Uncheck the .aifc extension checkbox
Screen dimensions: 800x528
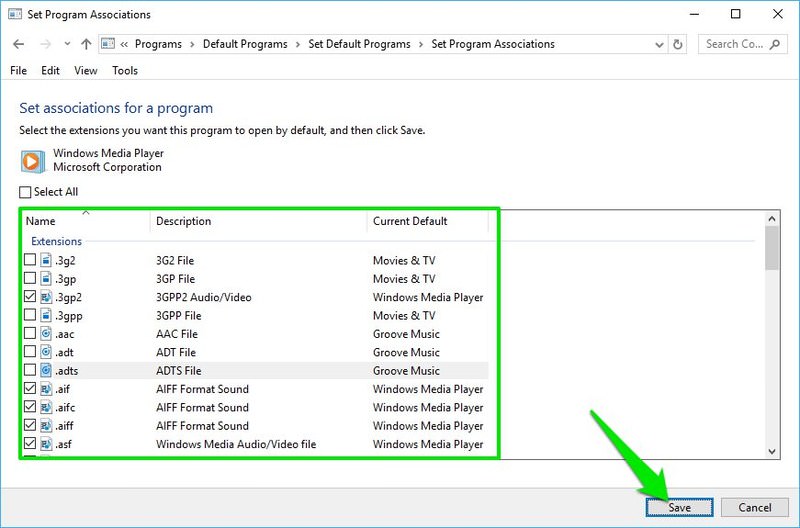click(x=30, y=407)
